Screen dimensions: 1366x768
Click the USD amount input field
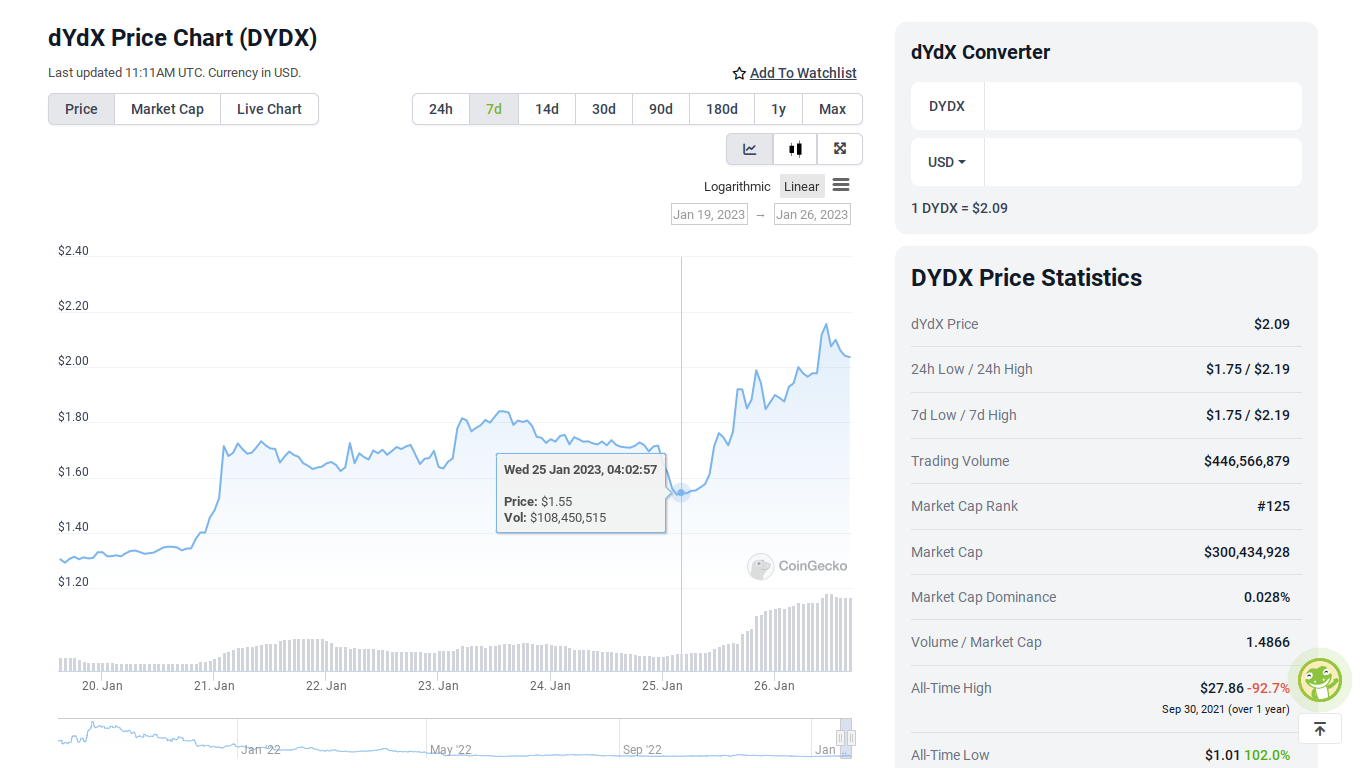click(x=1143, y=162)
